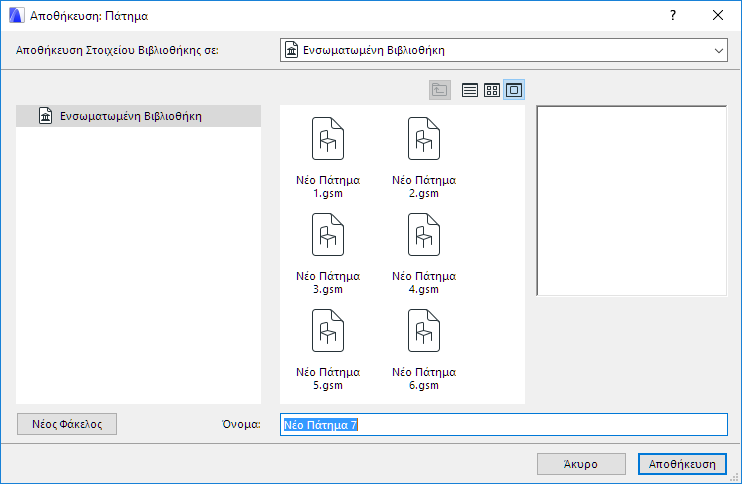Viewport: 742px width, 484px height.
Task: Click the Νέο Πάτημα 1.gsm file name
Action: tap(328, 186)
